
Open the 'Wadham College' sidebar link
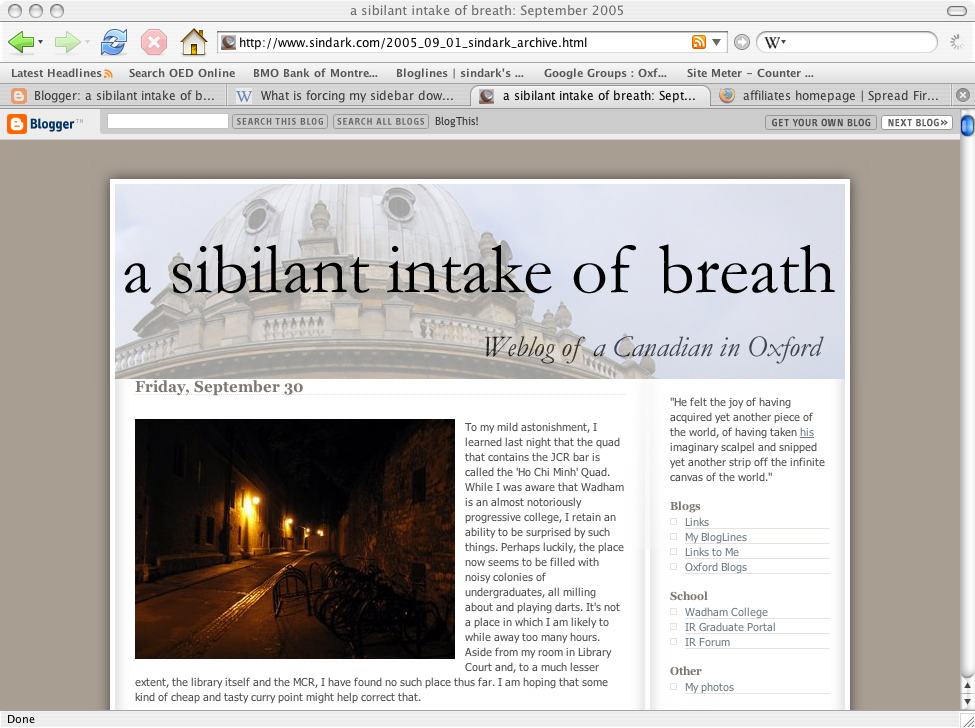[x=726, y=612]
